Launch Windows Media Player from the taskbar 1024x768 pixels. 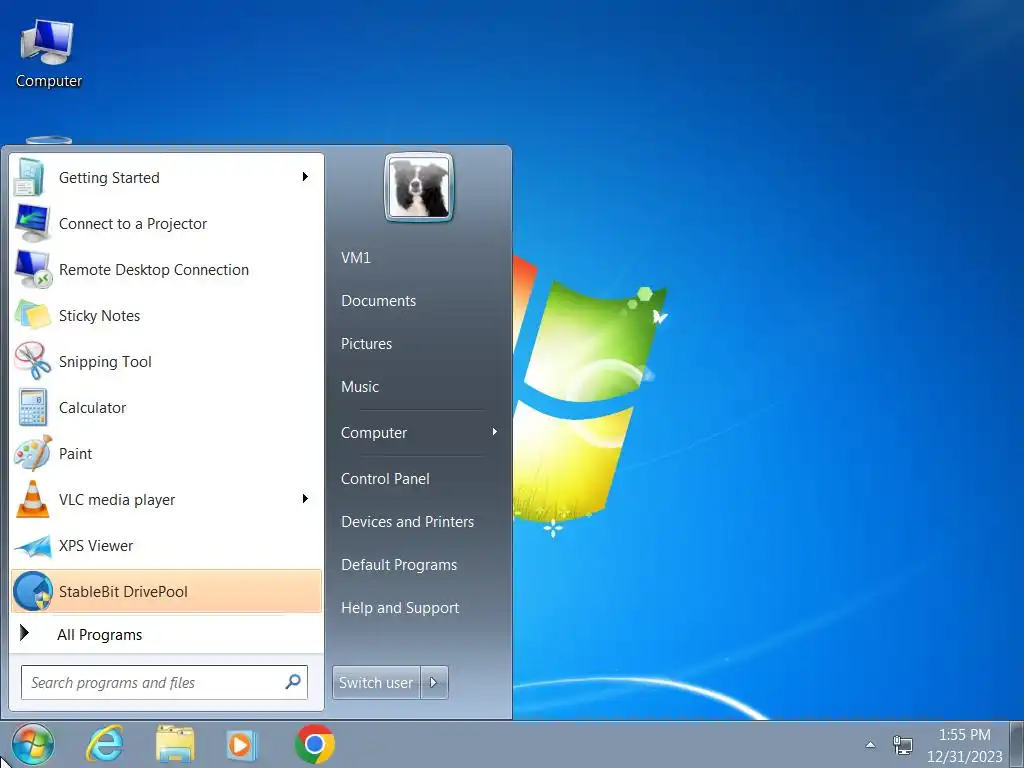pyautogui.click(x=241, y=744)
